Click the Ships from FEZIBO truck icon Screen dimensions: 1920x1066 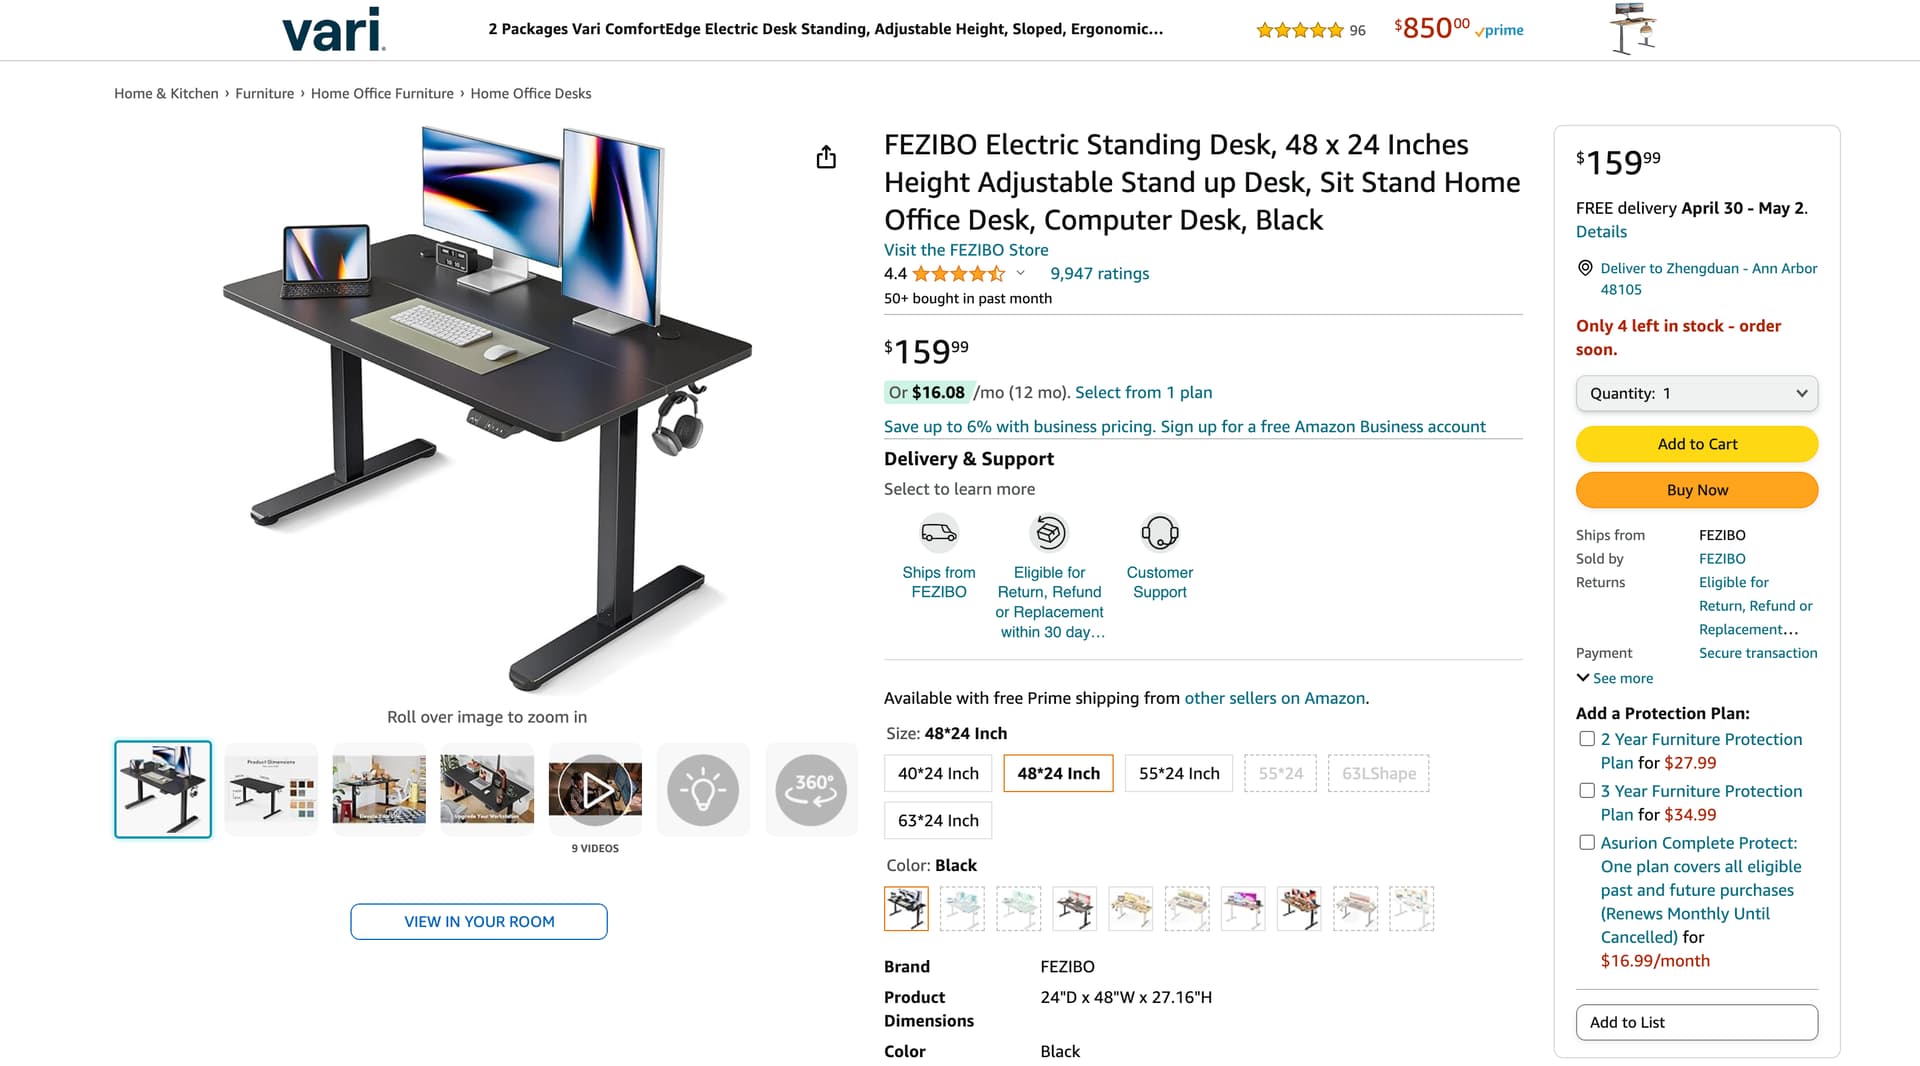[939, 533]
